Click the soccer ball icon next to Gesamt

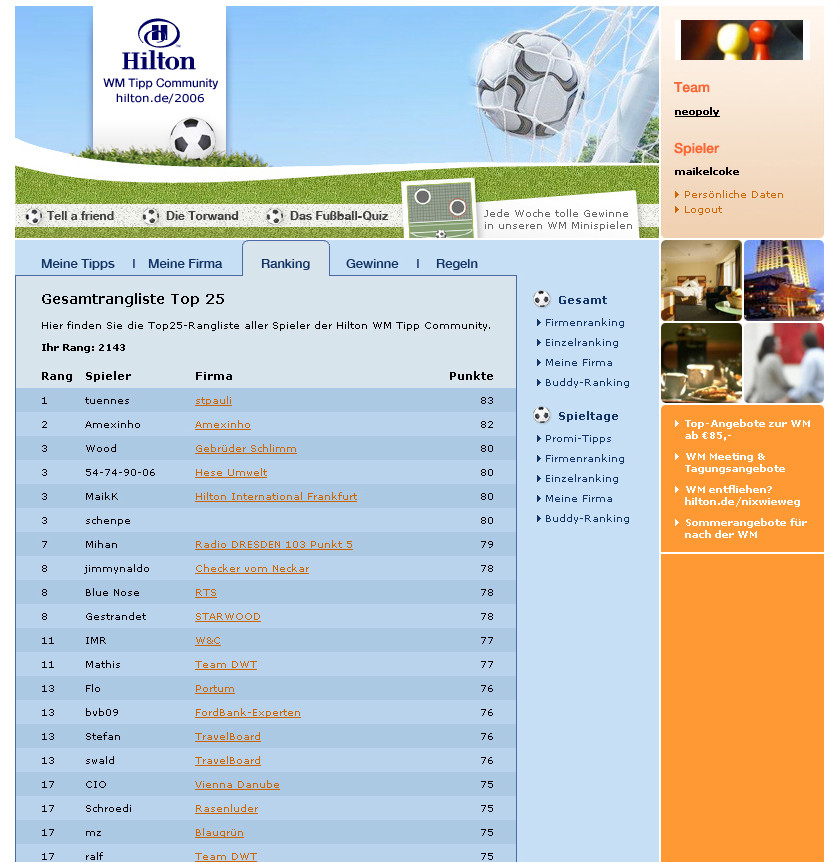pyautogui.click(x=541, y=299)
